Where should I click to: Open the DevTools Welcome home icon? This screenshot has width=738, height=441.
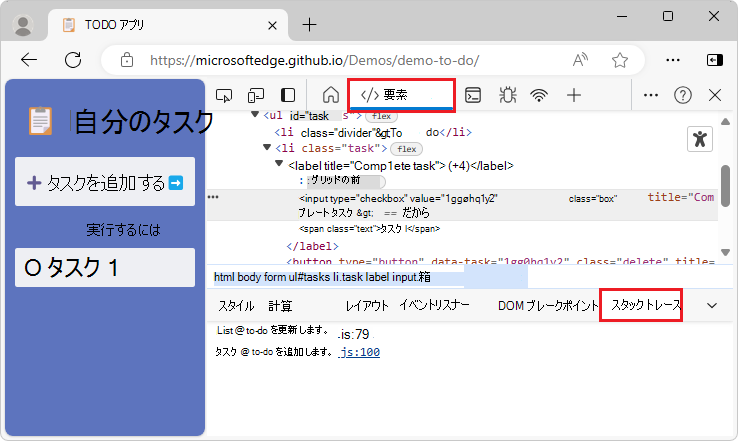tap(331, 95)
